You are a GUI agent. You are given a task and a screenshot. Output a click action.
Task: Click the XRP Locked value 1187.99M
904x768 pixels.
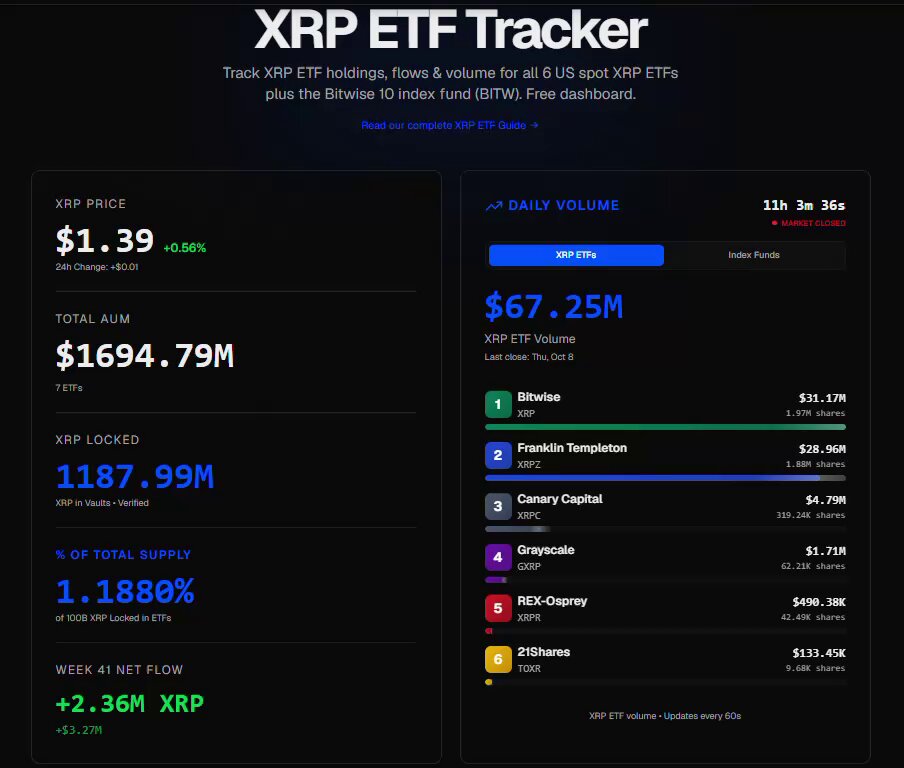(x=135, y=477)
